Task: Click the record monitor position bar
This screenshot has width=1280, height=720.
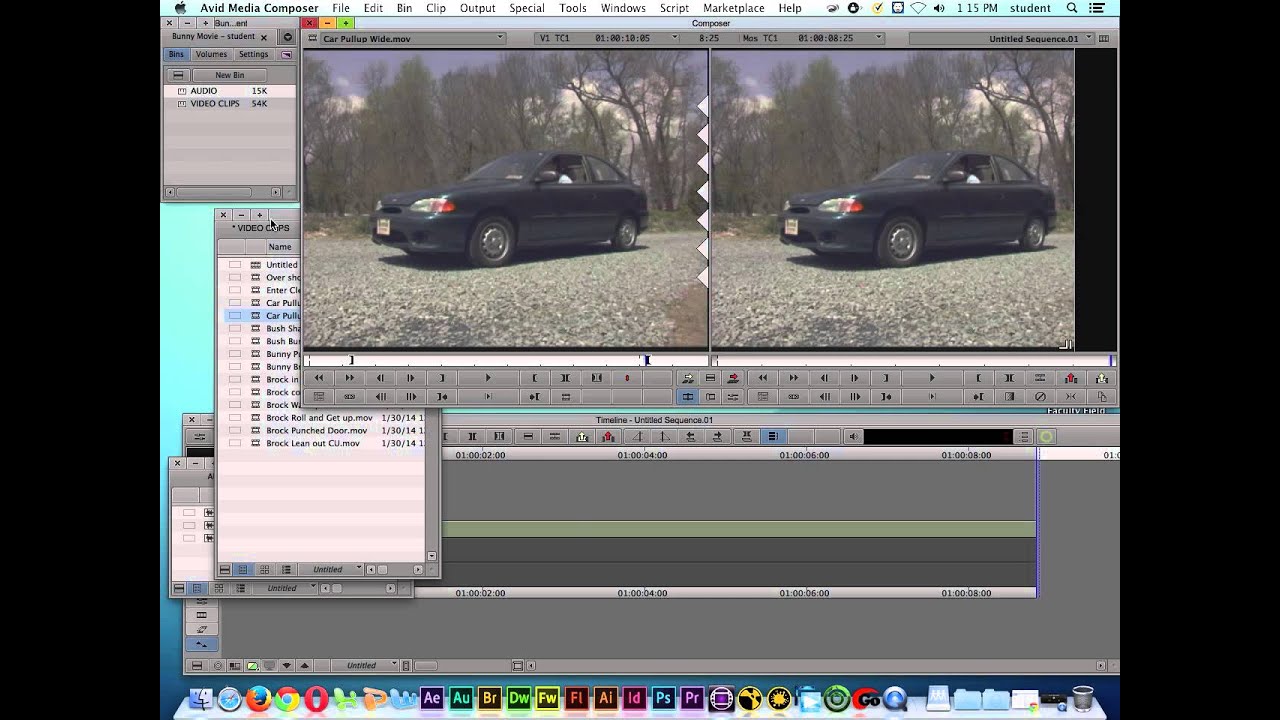Action: [913, 360]
